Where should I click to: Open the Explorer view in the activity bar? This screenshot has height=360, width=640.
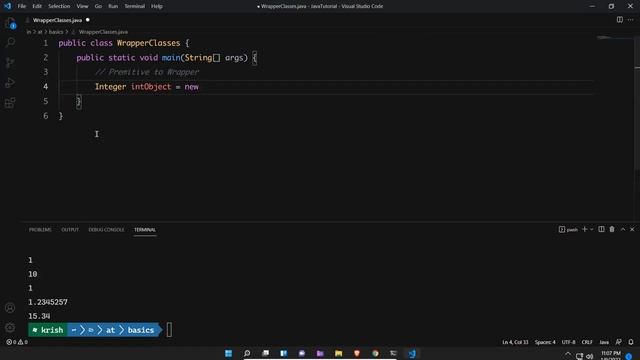coord(10,23)
